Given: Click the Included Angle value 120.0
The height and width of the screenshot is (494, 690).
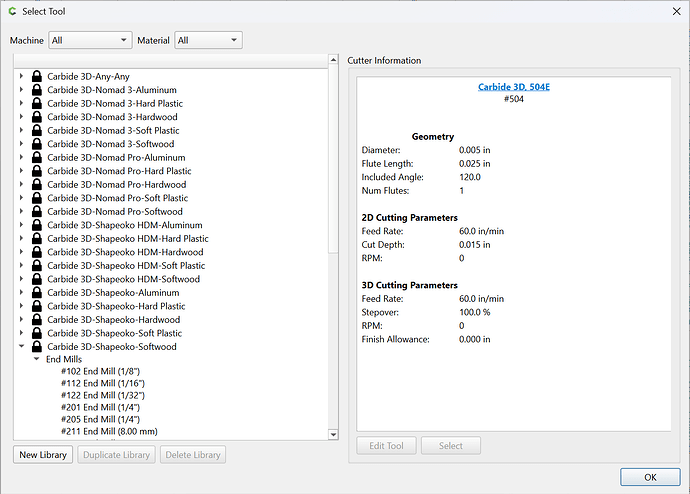Looking at the screenshot, I should point(470,177).
